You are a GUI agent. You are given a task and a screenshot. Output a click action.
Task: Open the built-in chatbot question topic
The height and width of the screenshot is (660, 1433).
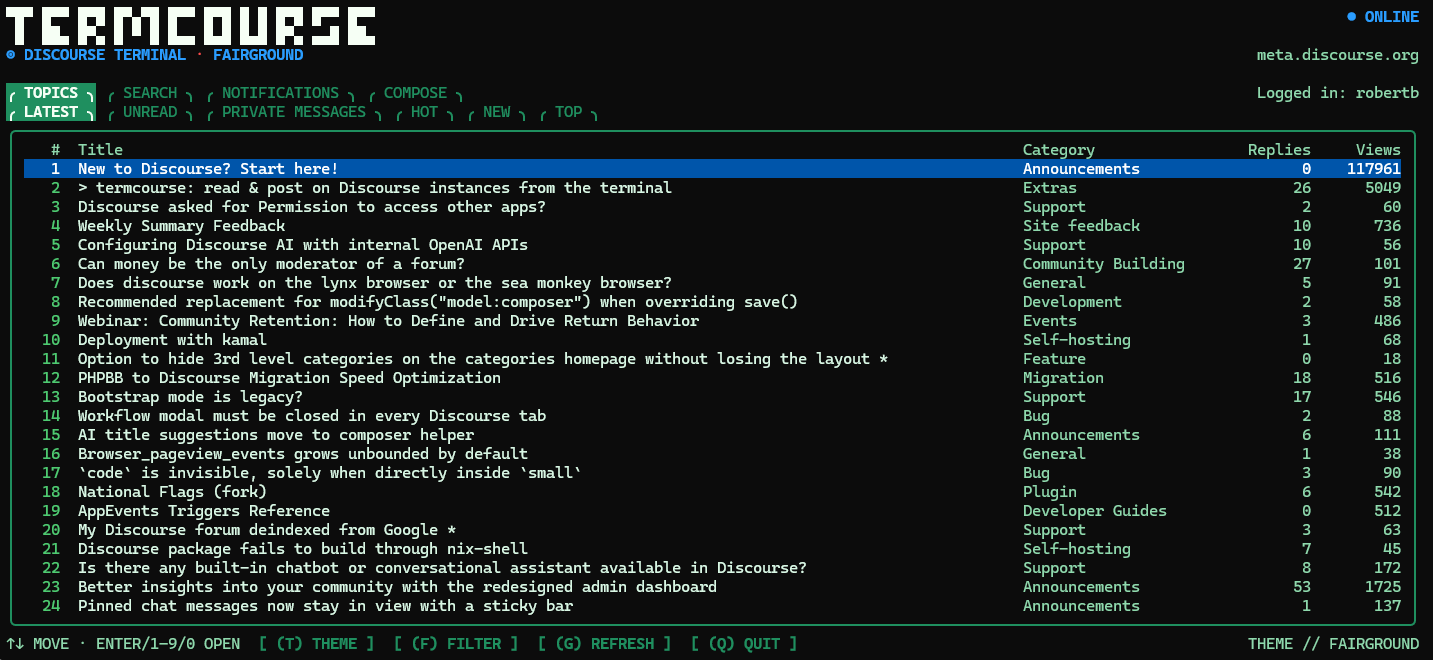712,568
